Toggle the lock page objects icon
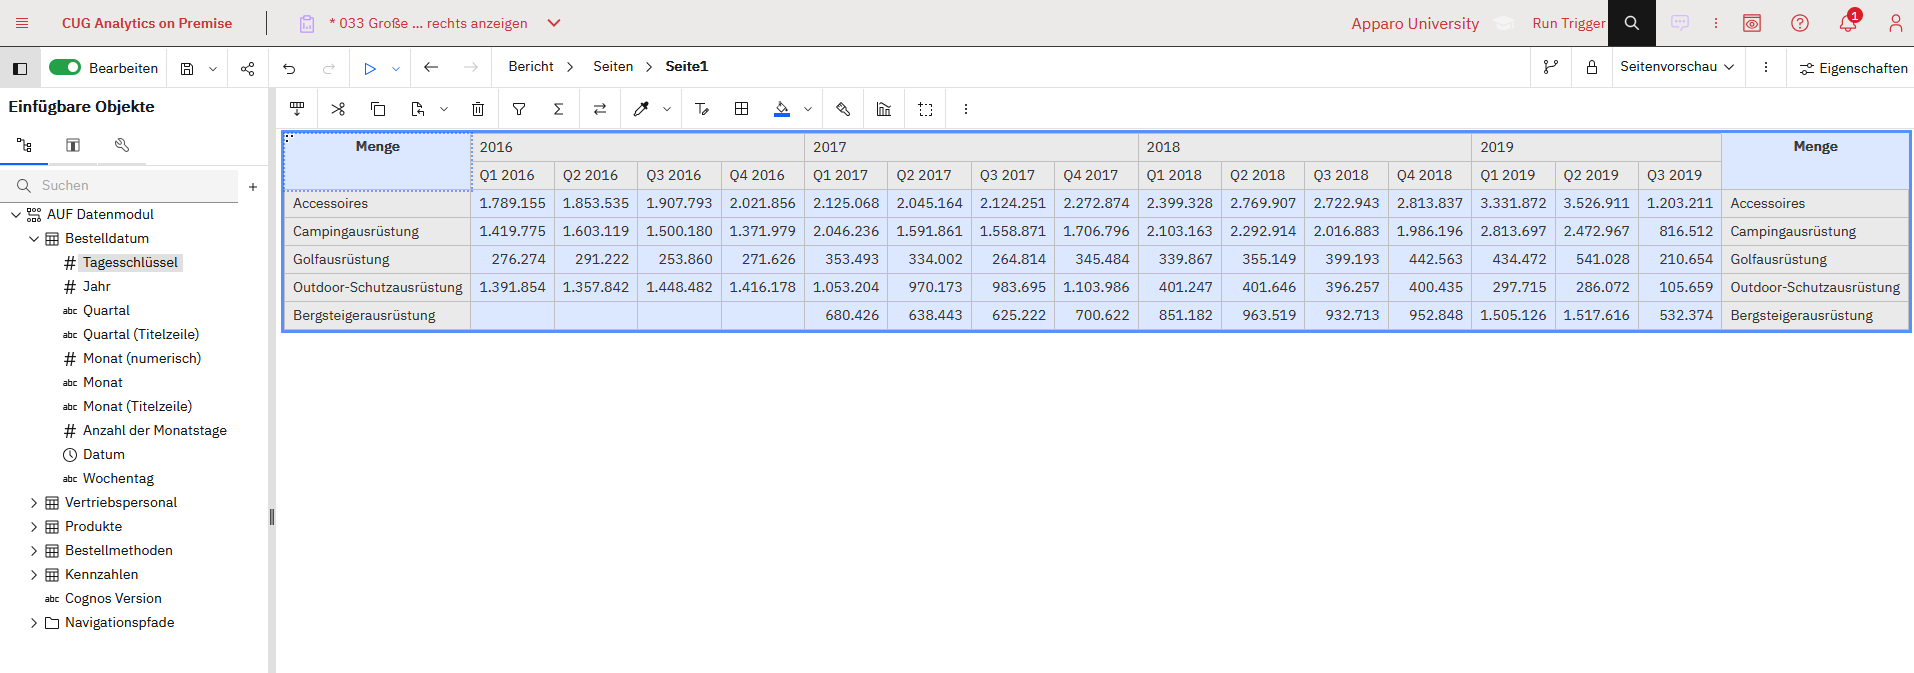Viewport: 1914px width, 673px height. coord(1591,67)
